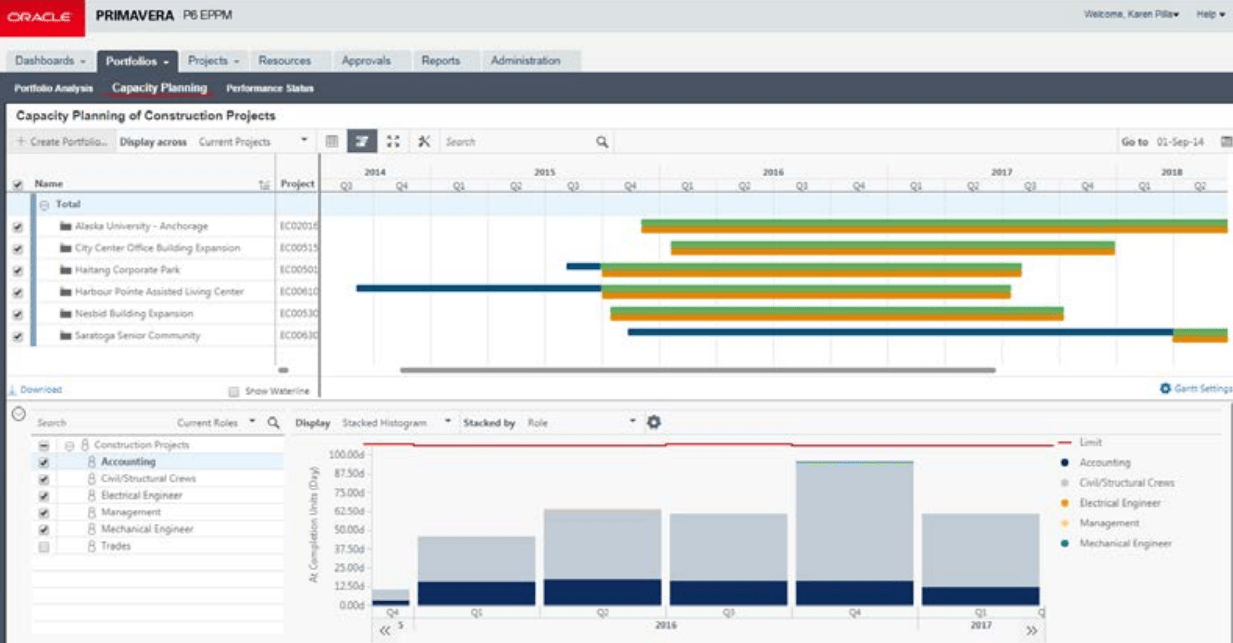Open the Performance Status page link

pos(270,88)
